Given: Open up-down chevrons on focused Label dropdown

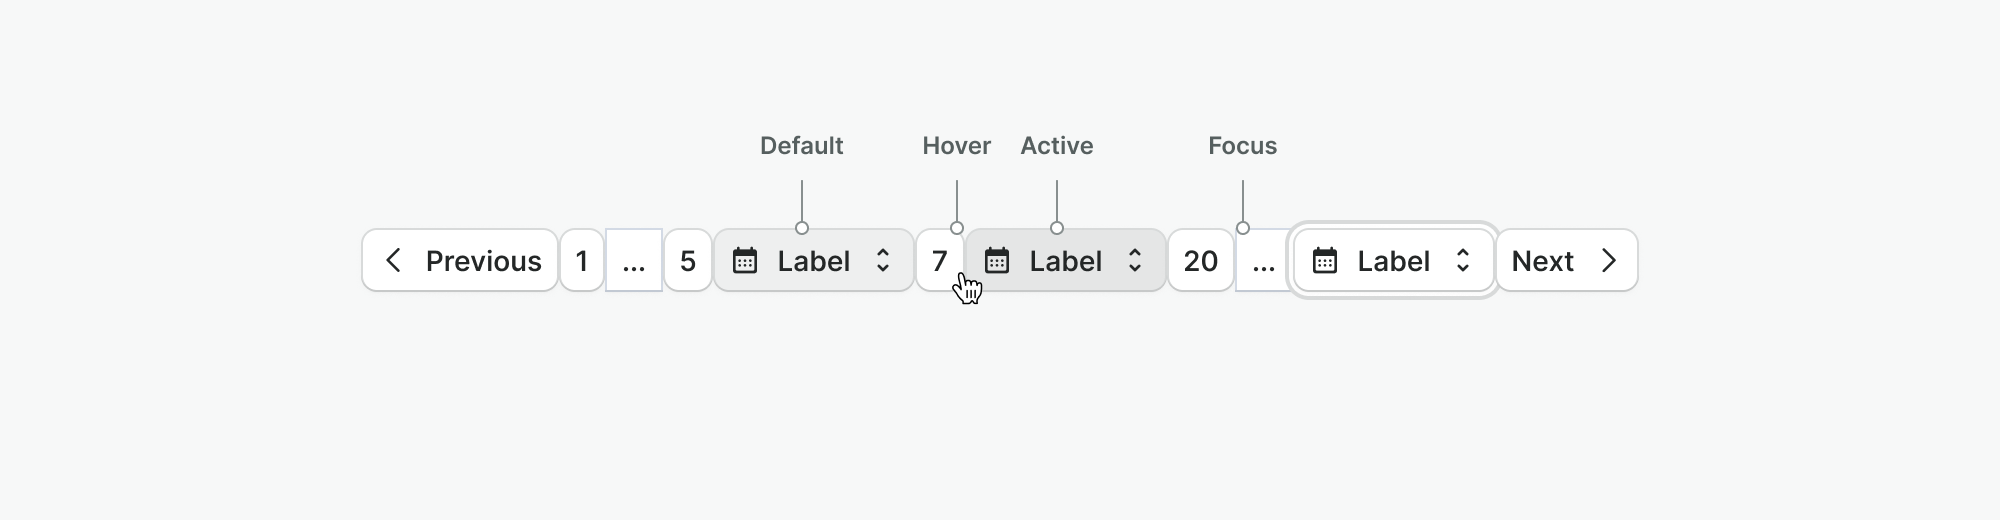Looking at the screenshot, I should [x=1463, y=261].
